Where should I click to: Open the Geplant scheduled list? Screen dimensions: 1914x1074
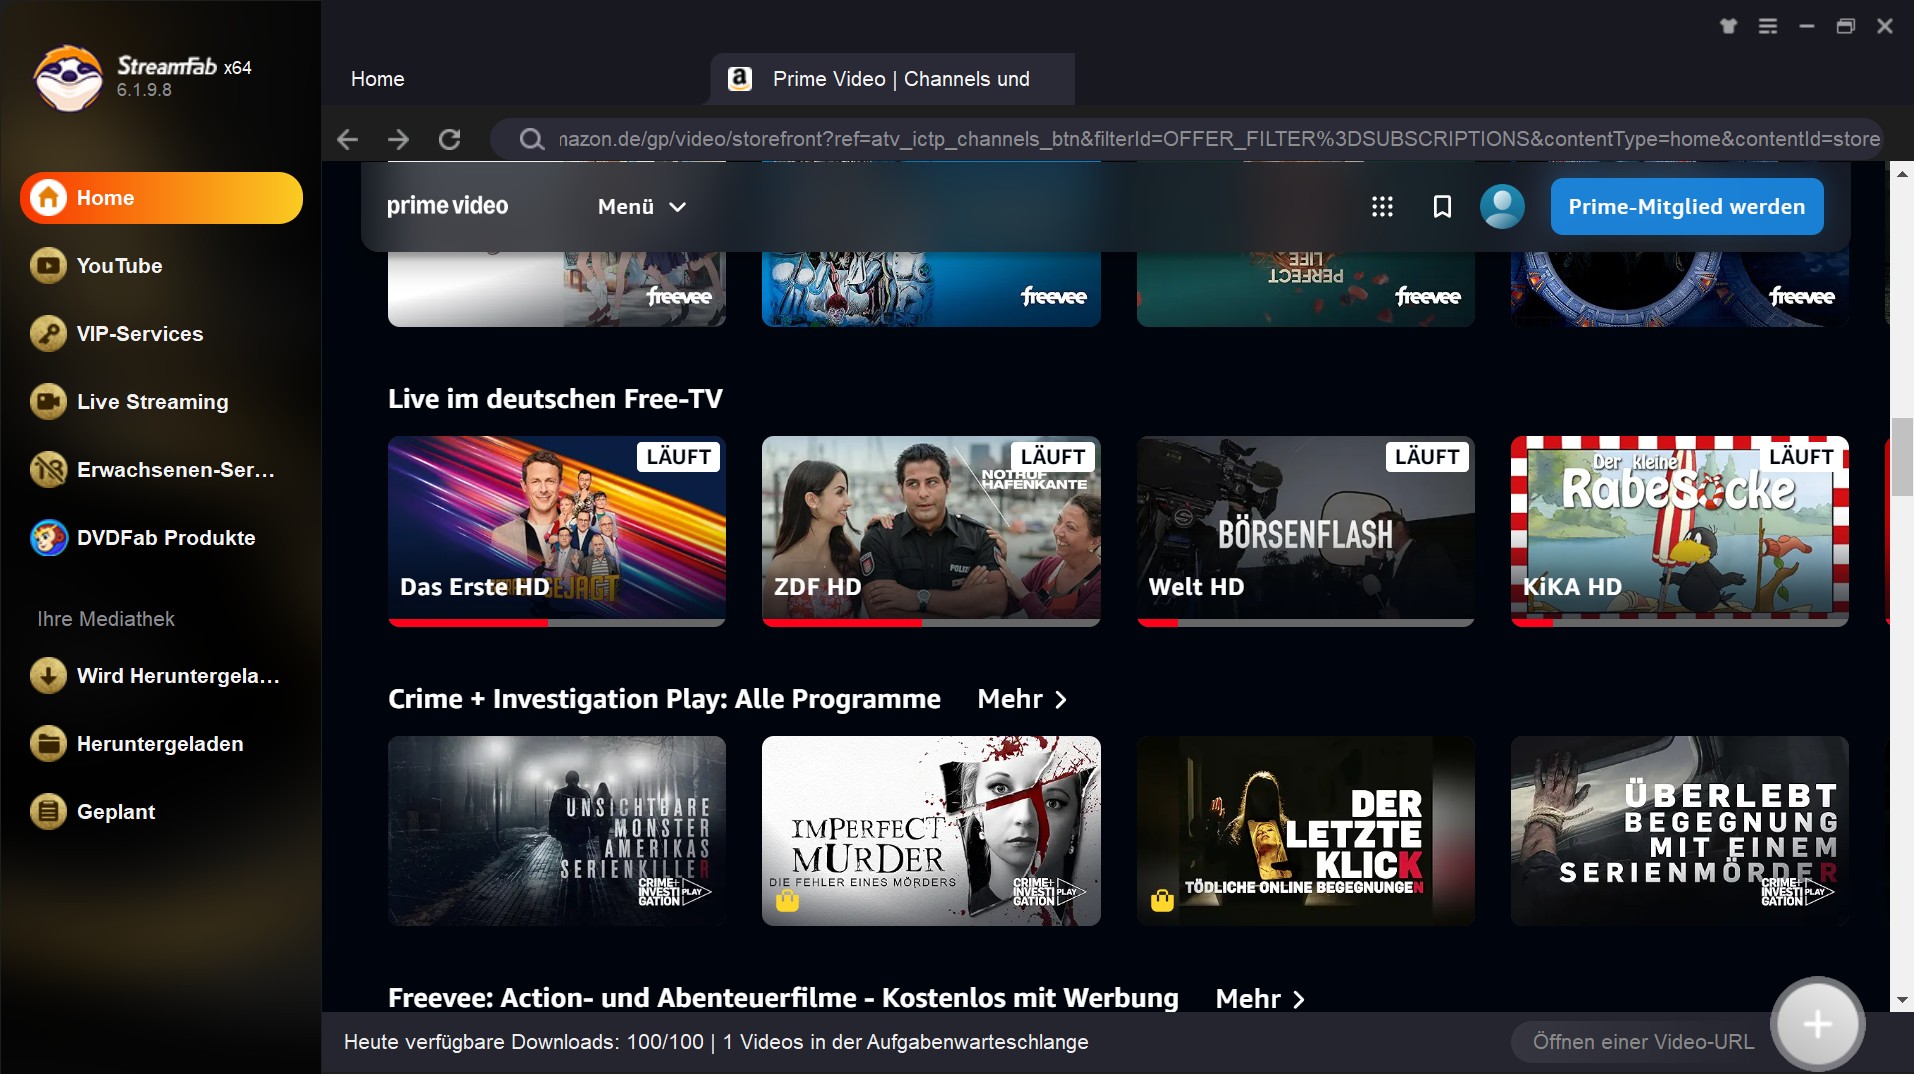coord(161,812)
